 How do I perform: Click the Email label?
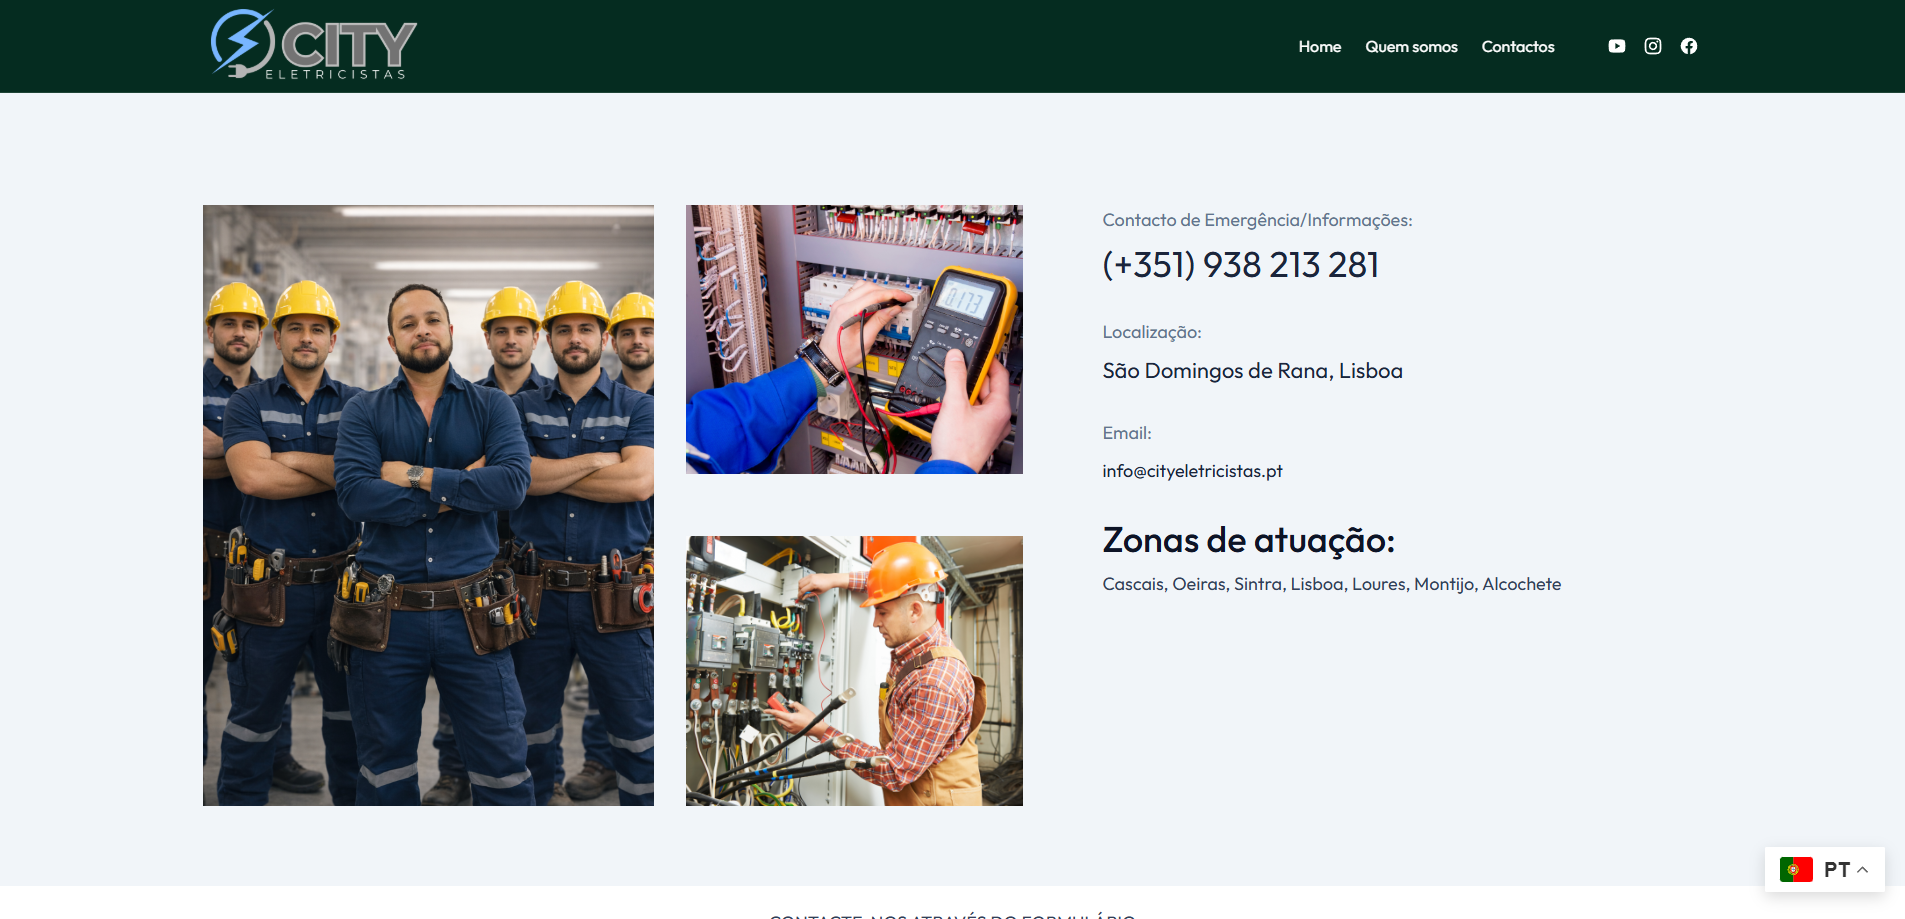(x=1126, y=433)
